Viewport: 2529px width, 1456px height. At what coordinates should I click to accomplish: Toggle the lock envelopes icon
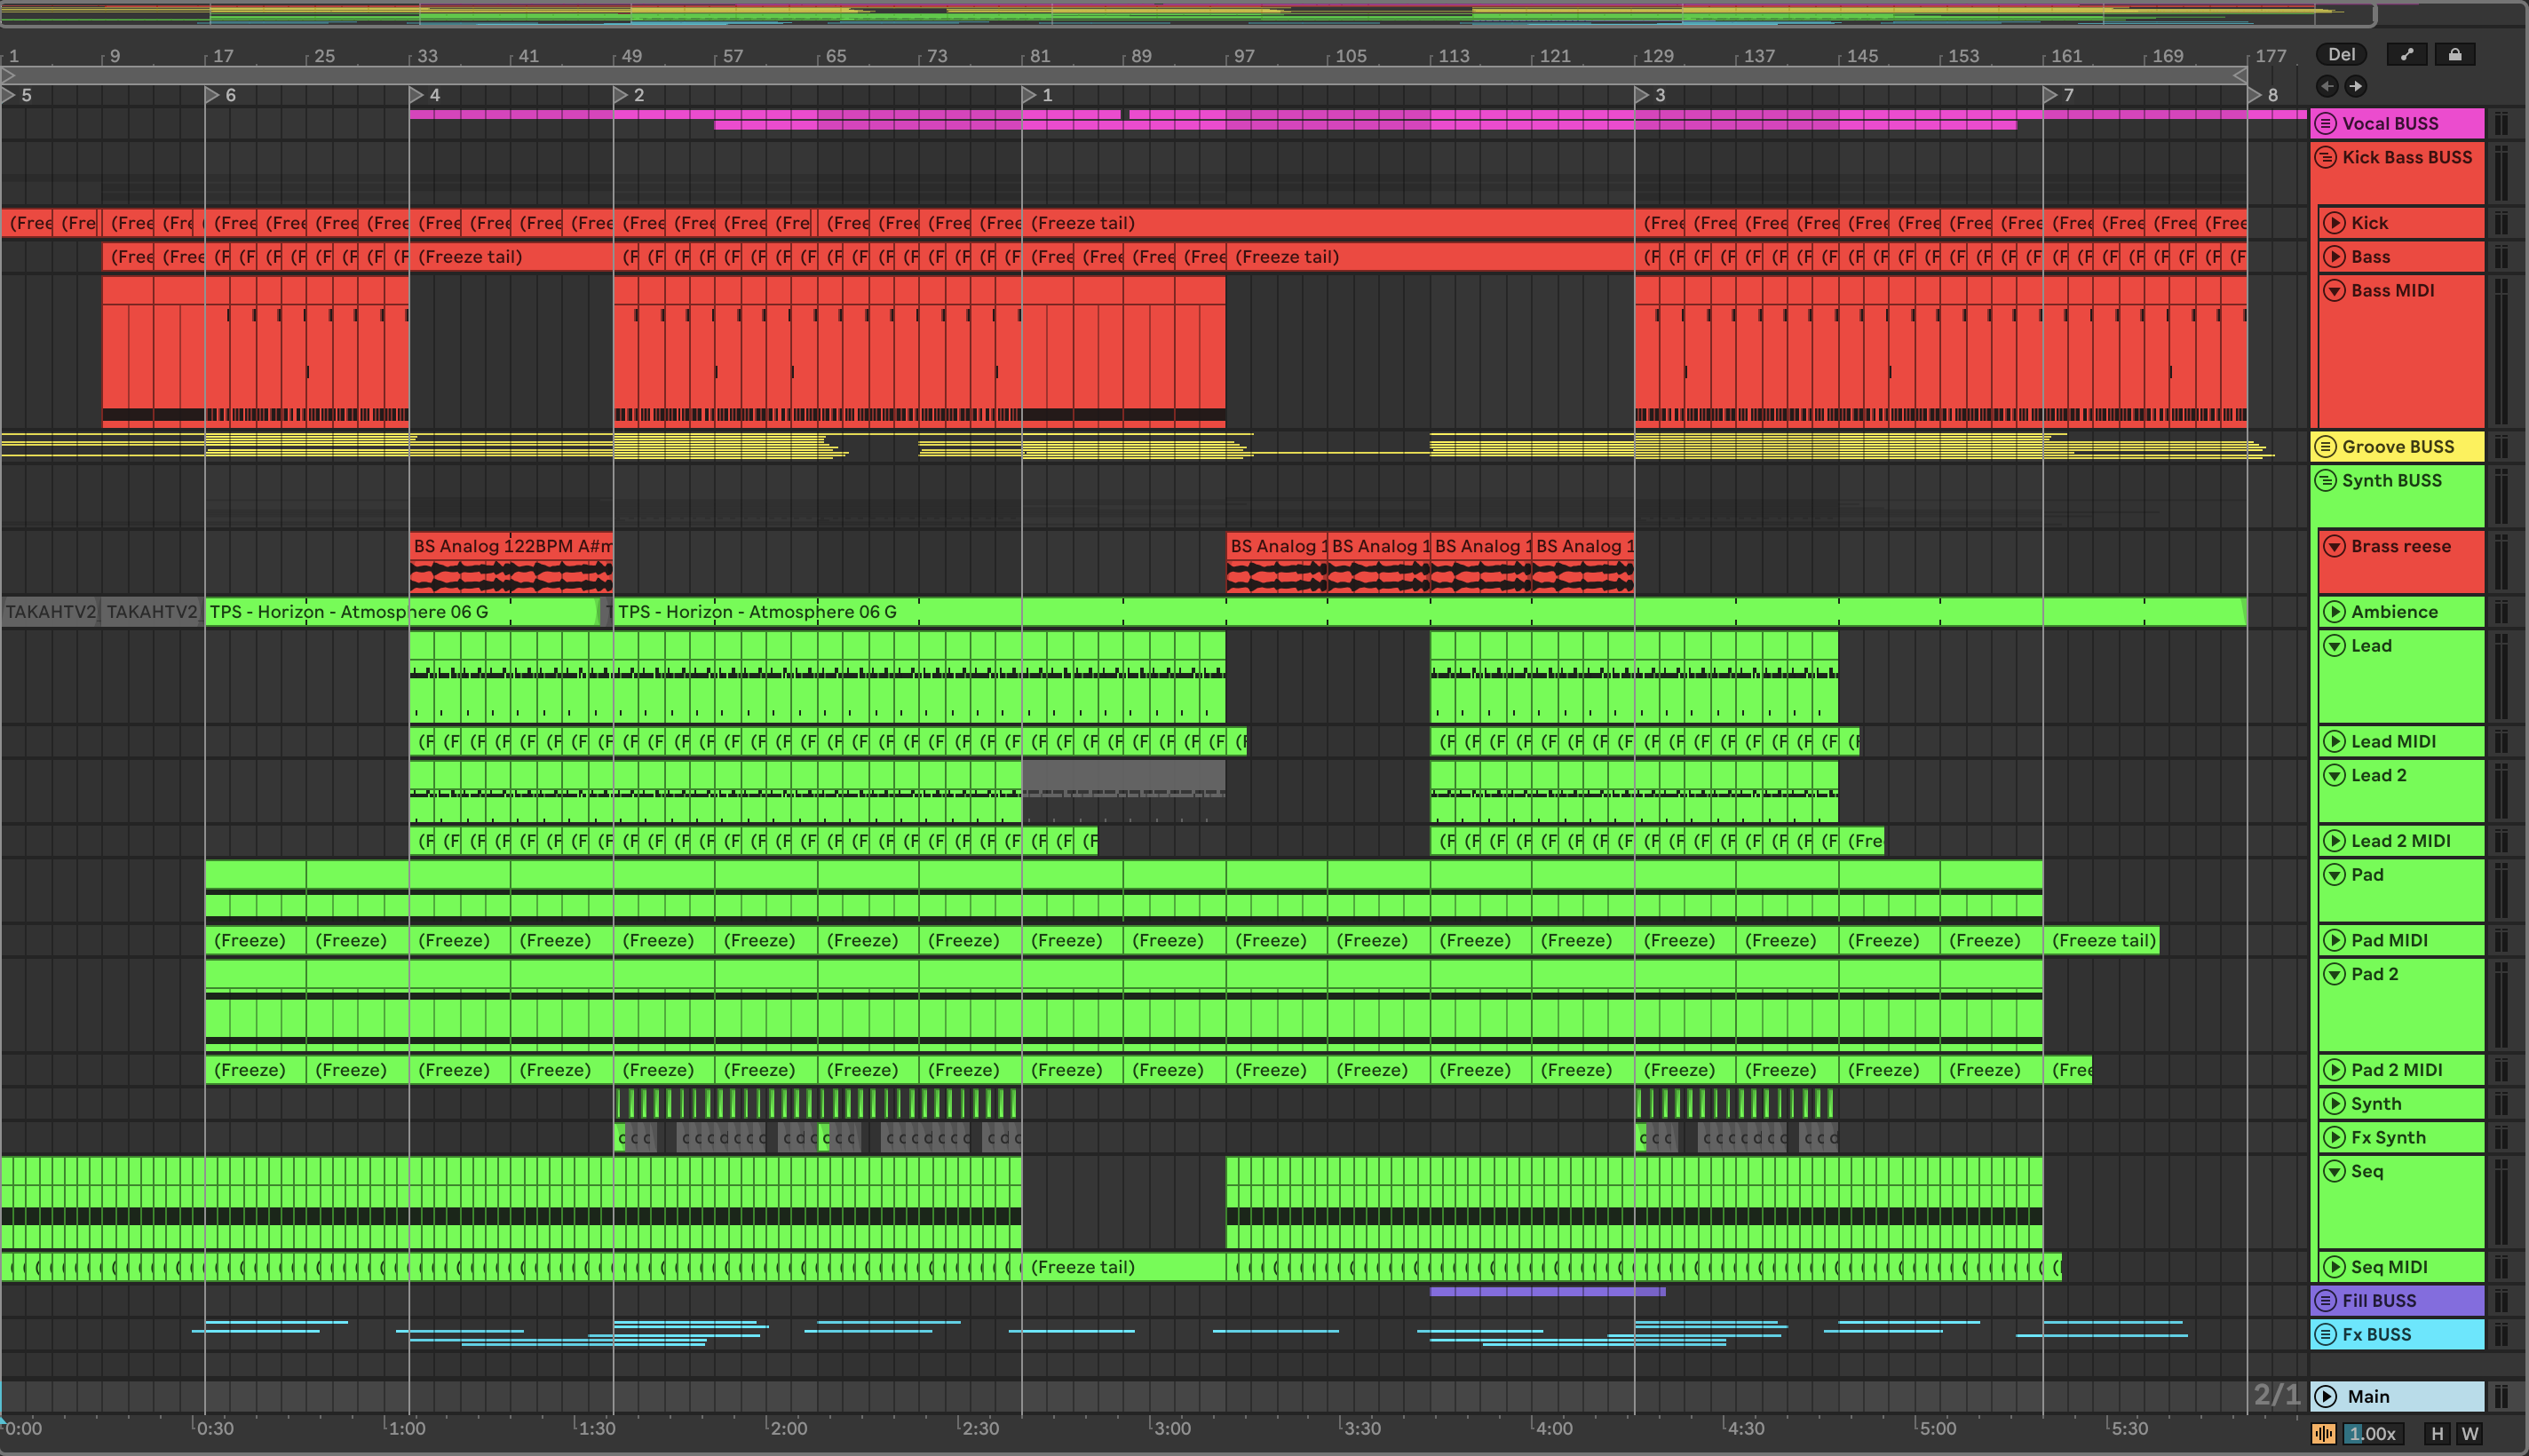(x=2454, y=55)
